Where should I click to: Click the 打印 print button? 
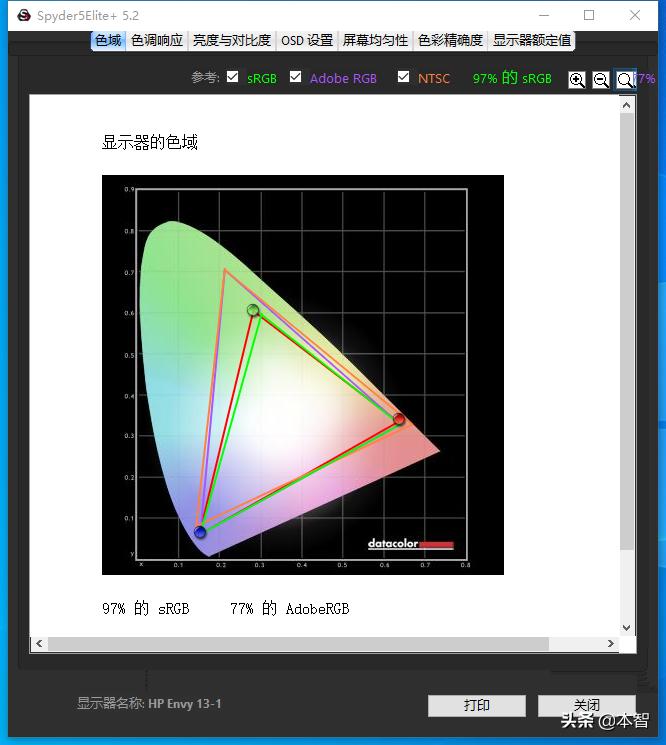(476, 706)
